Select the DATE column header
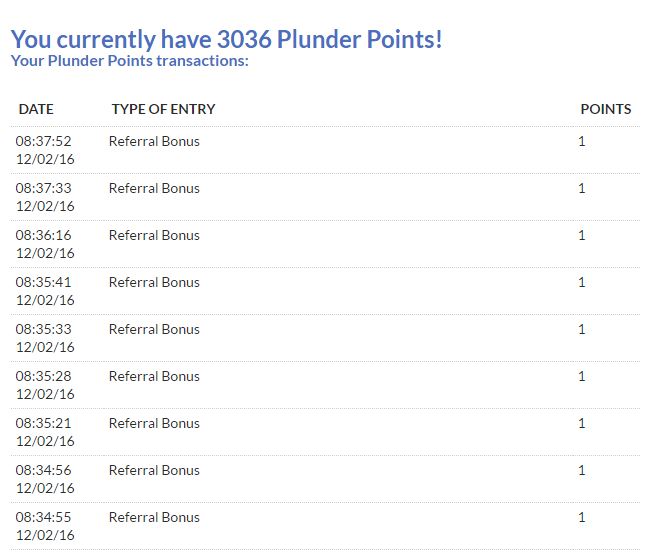Image resolution: width=654 pixels, height=552 pixels. pos(36,109)
